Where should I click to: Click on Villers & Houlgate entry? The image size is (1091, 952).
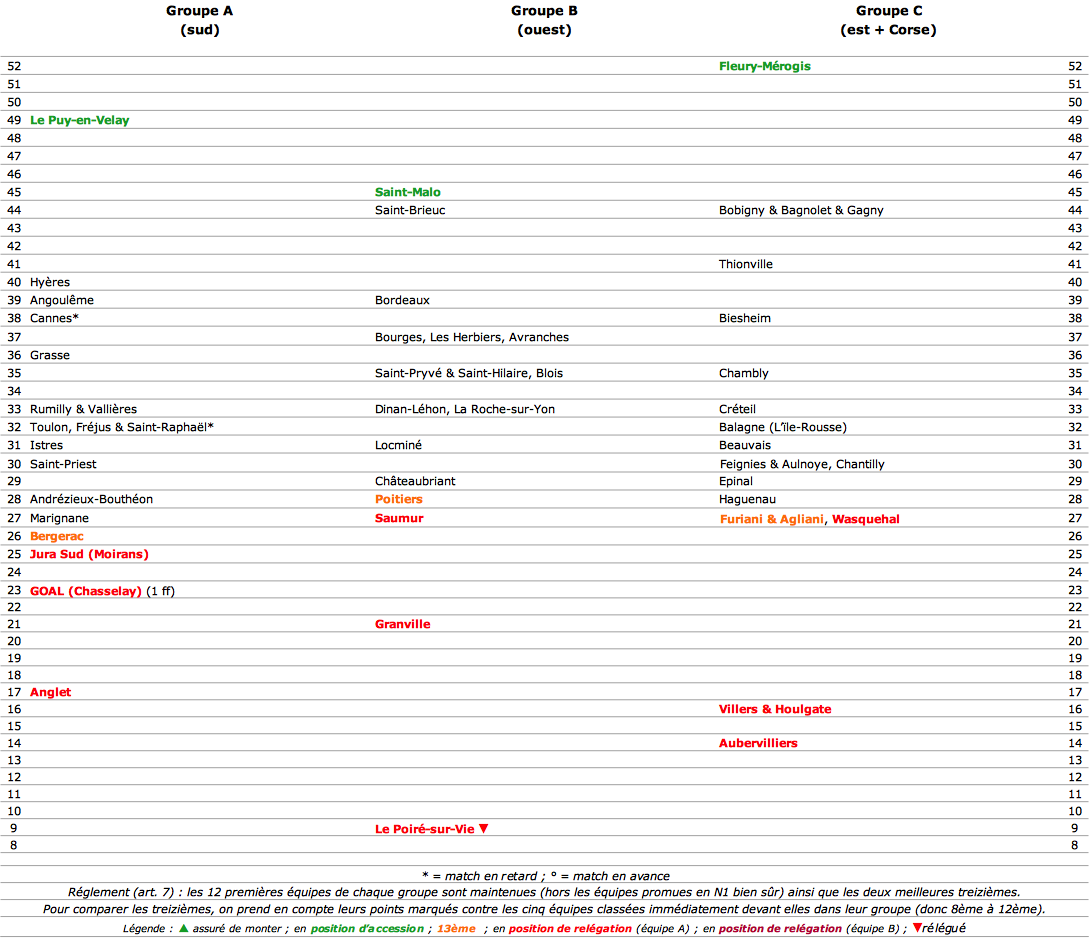pyautogui.click(x=775, y=709)
